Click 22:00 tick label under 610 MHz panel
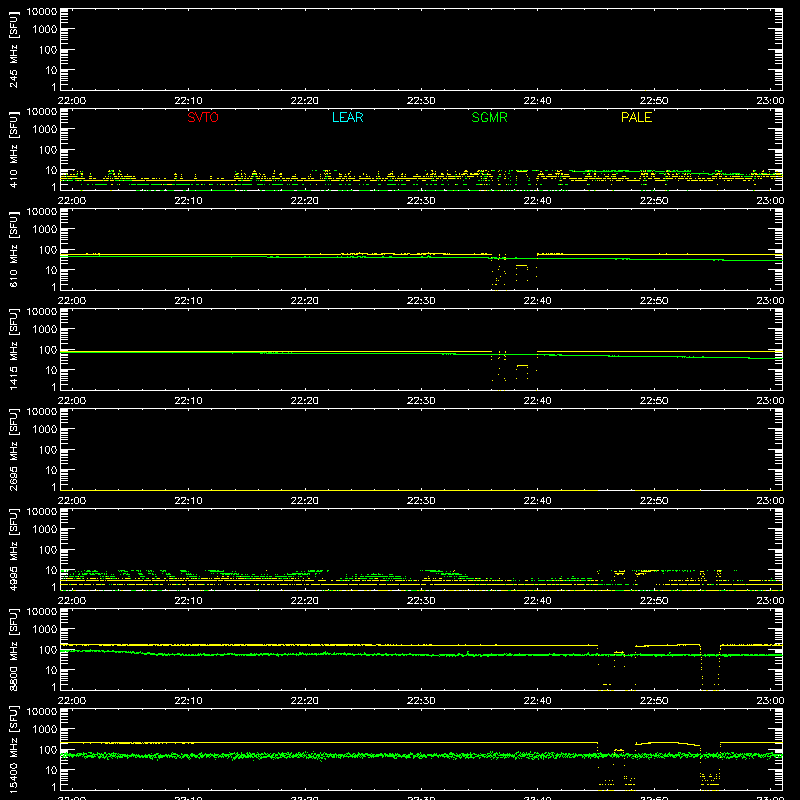 coord(72,301)
